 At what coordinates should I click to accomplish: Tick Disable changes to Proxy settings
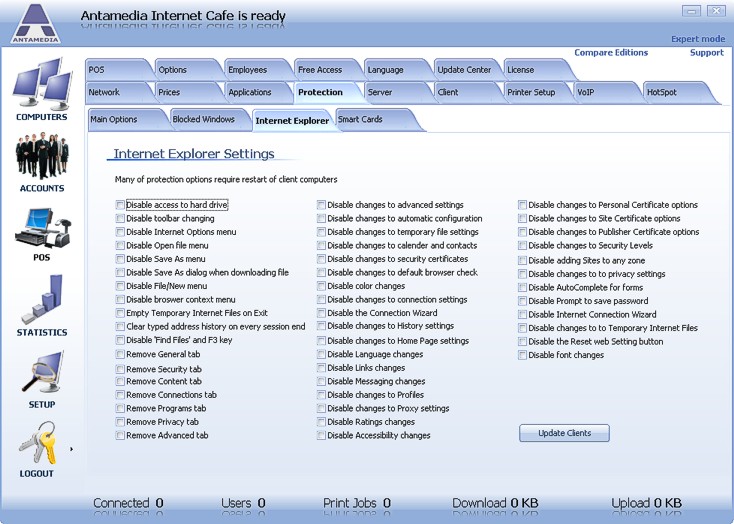pyautogui.click(x=321, y=409)
